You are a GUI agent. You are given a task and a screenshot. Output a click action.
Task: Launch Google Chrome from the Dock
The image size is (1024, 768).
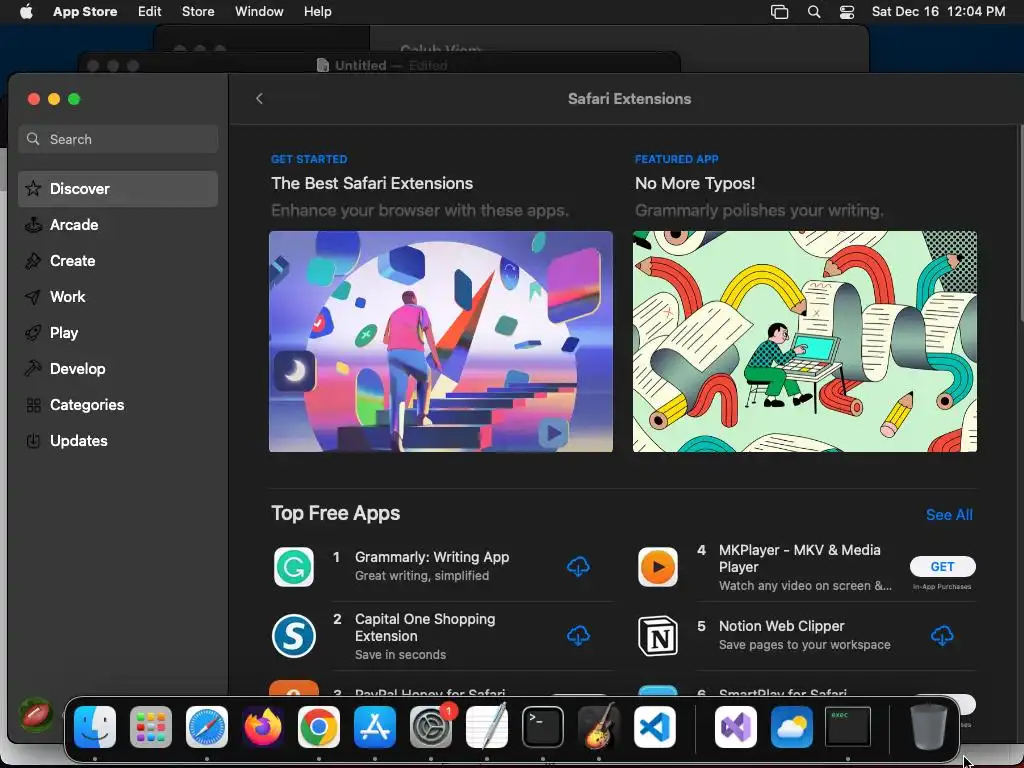[319, 727]
